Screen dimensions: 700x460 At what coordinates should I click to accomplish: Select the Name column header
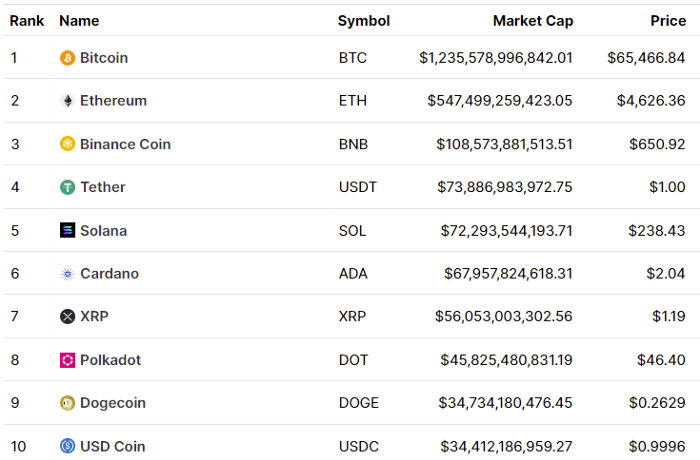tap(79, 21)
